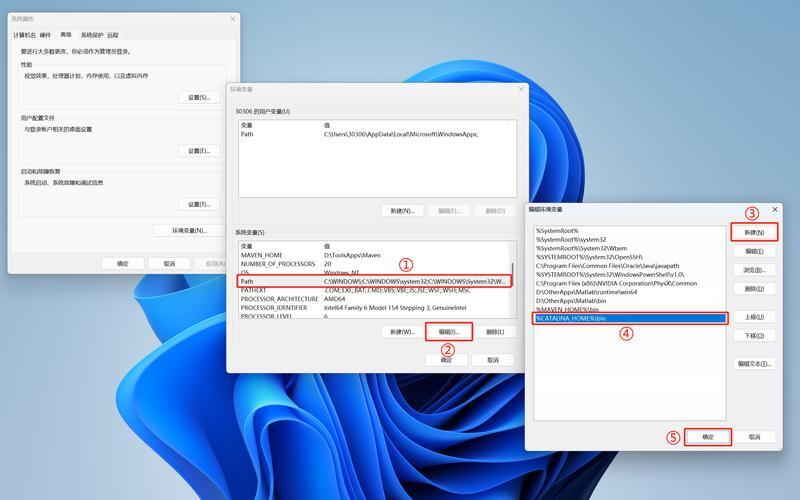Select the %CATALINA_HOME%\bin entry

[x=630, y=318]
